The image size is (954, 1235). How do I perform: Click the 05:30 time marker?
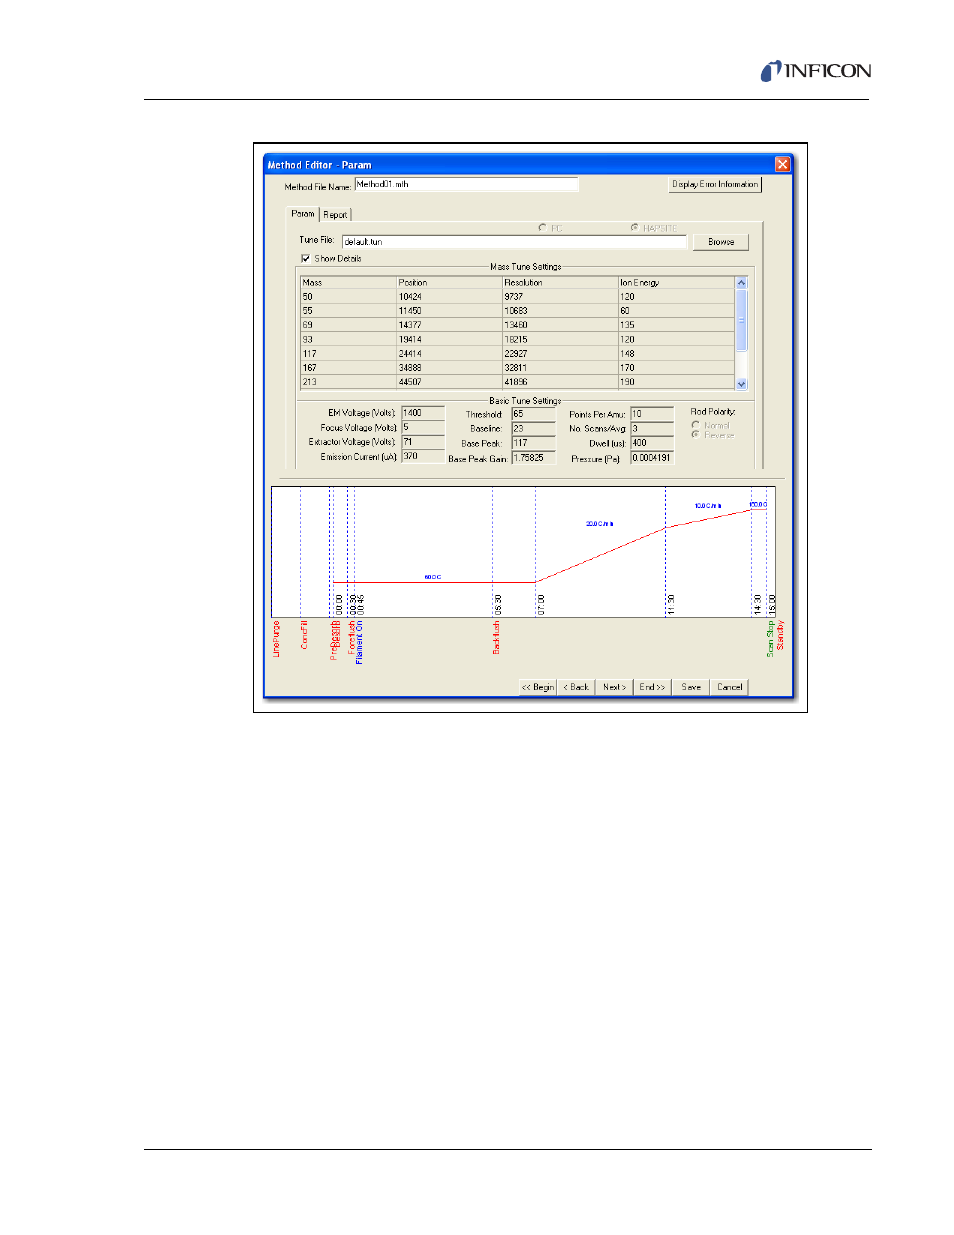(498, 605)
